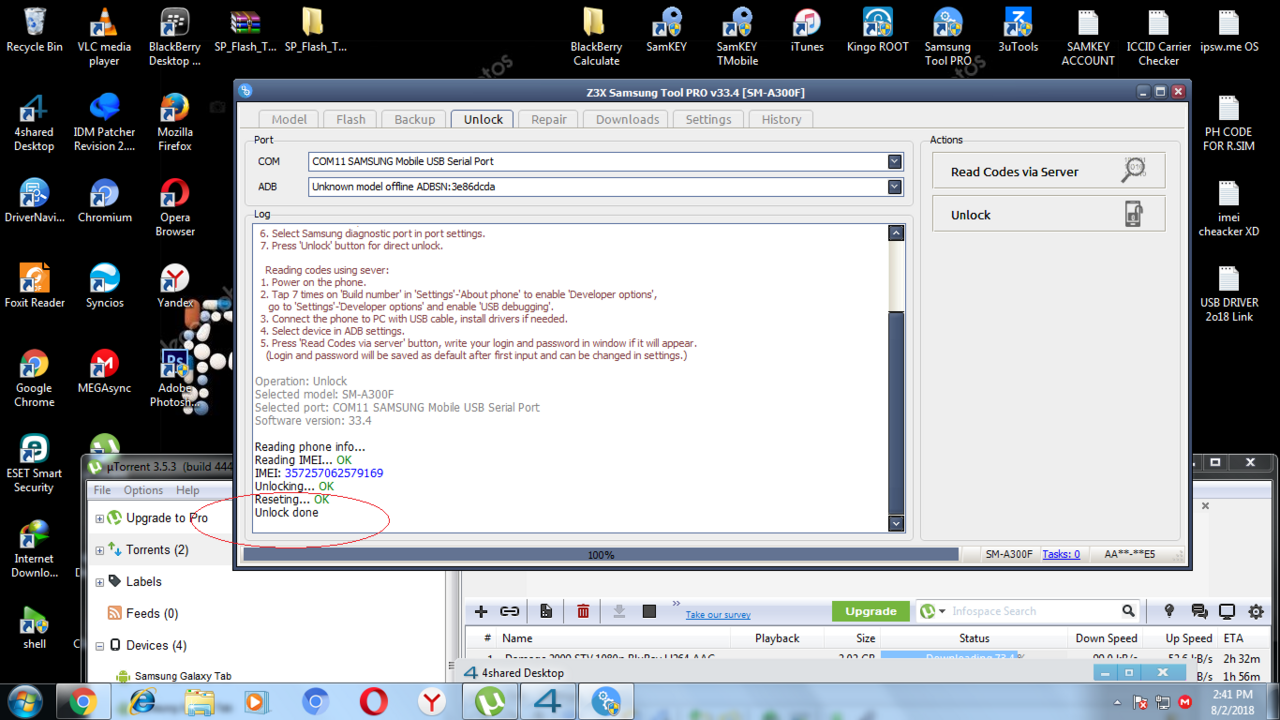Click the Unlock action button
Screen dimensions: 1280x720
[1049, 214]
